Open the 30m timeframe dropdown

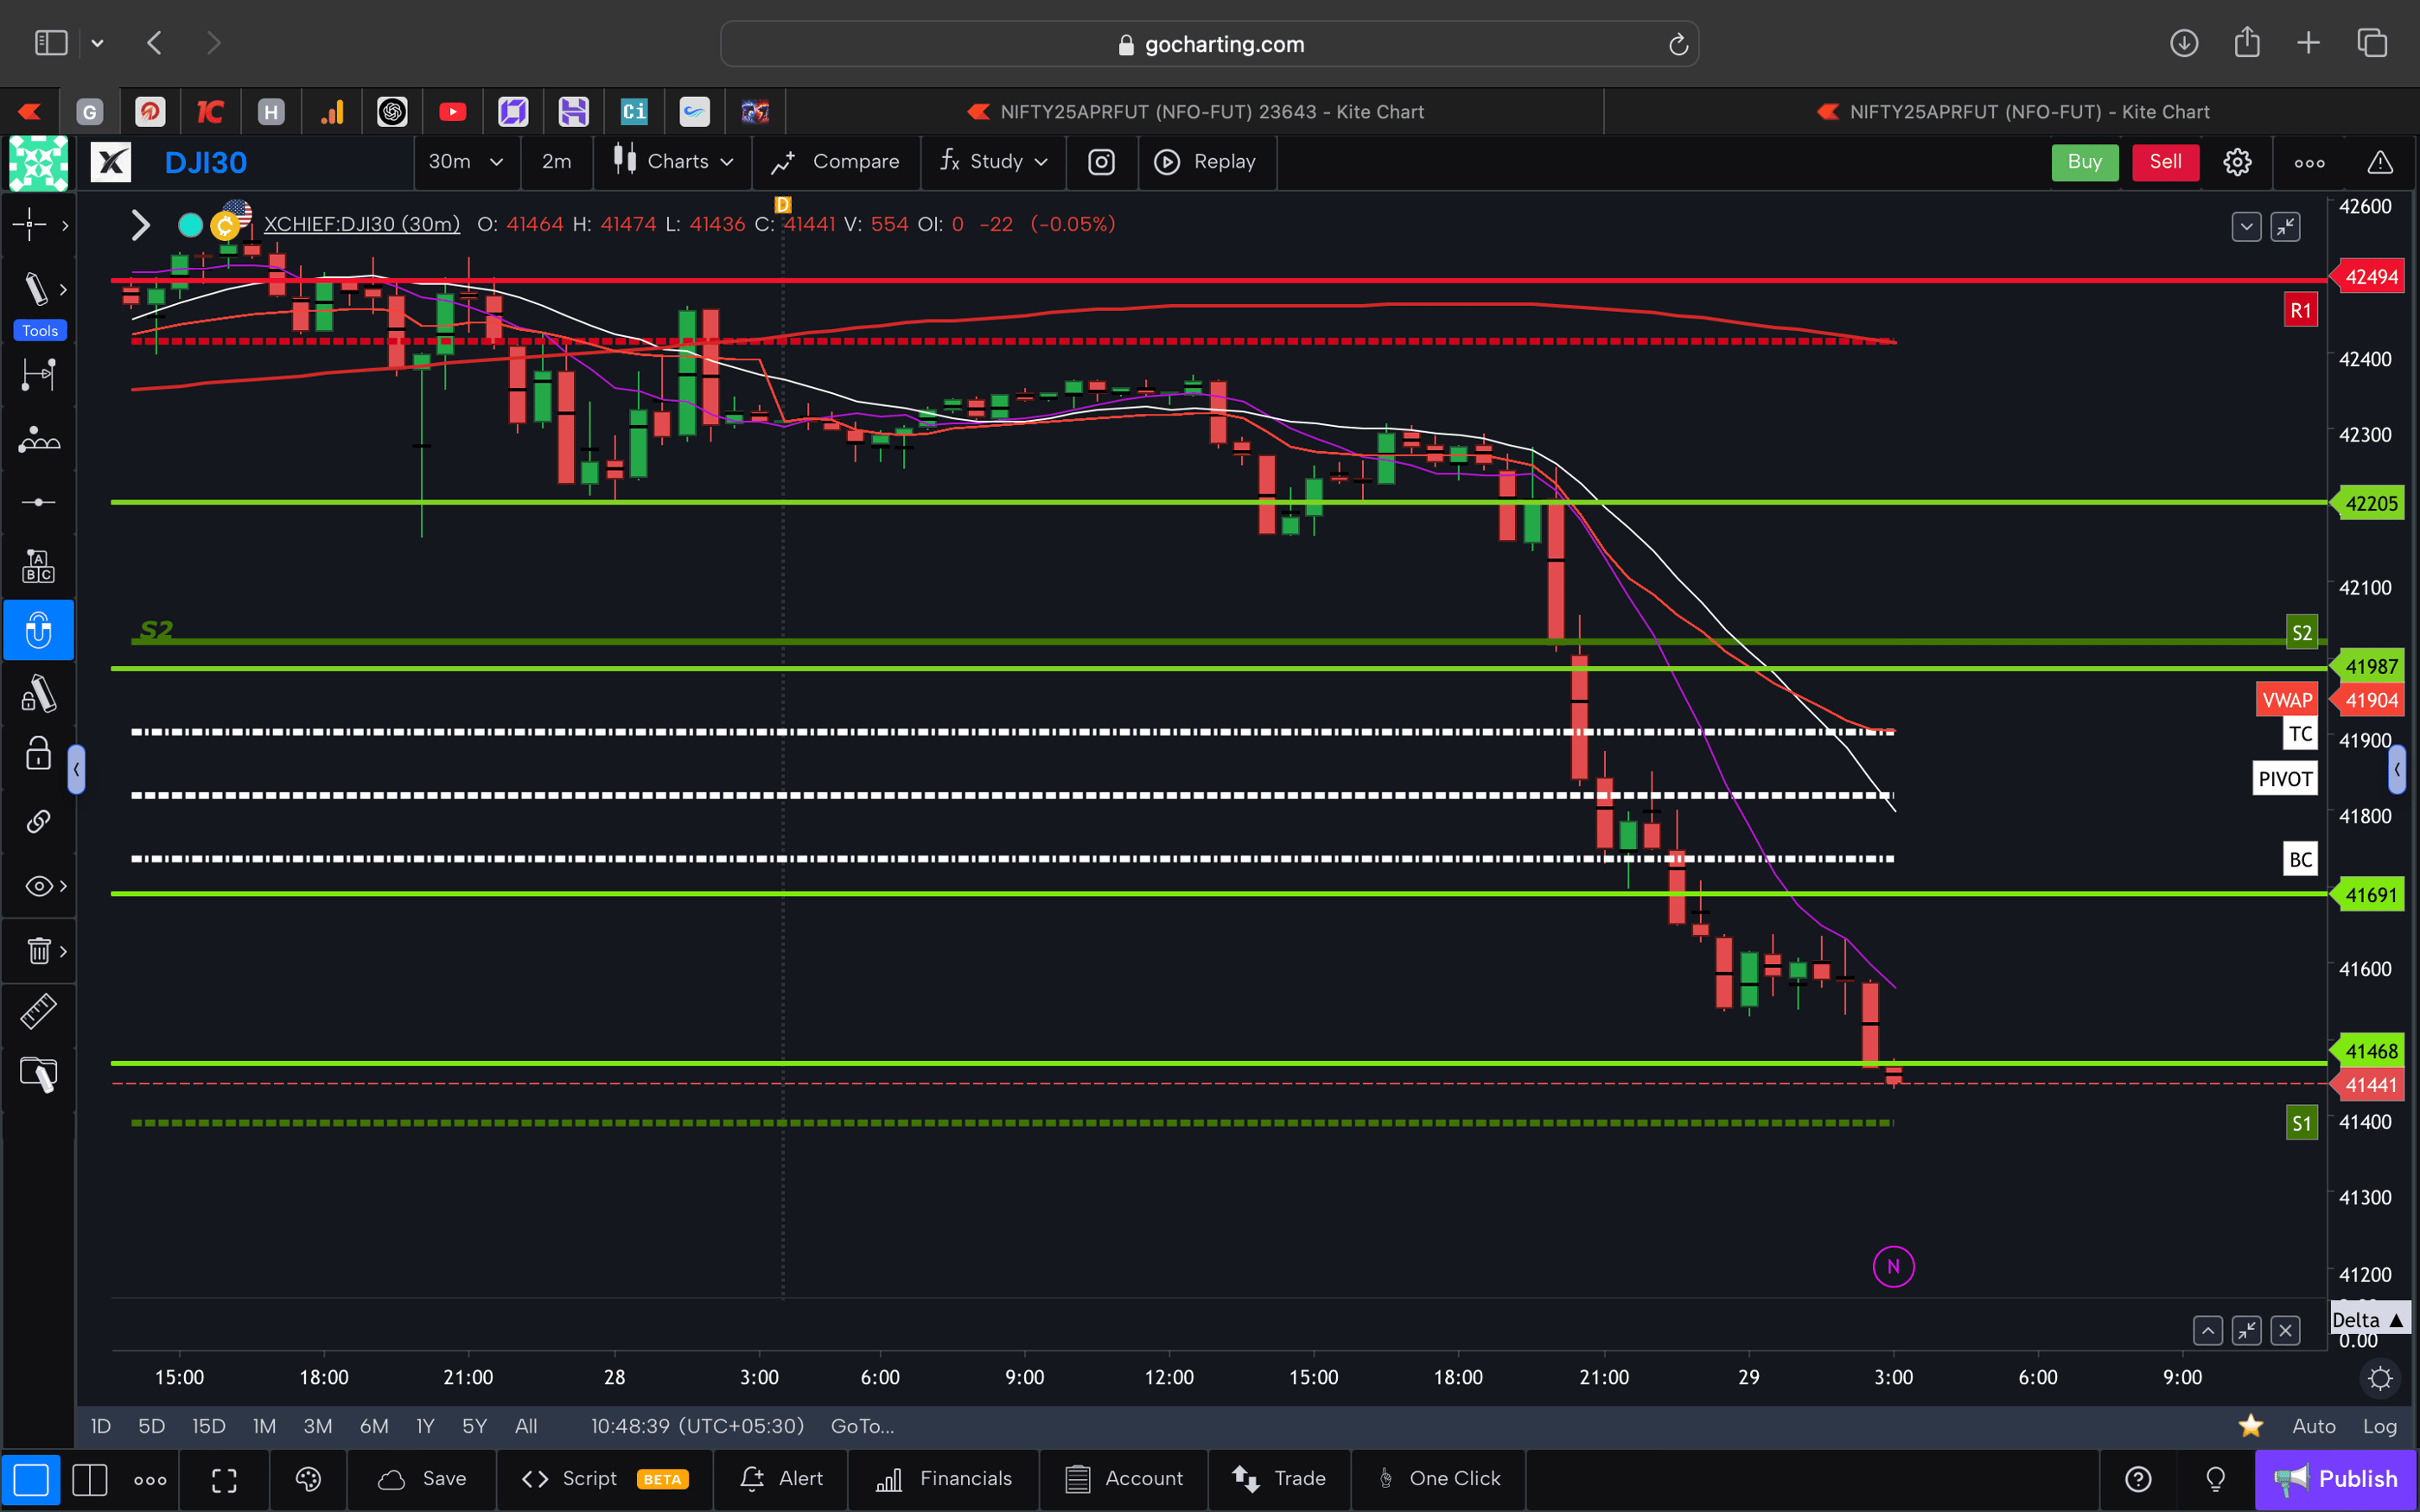click(466, 161)
